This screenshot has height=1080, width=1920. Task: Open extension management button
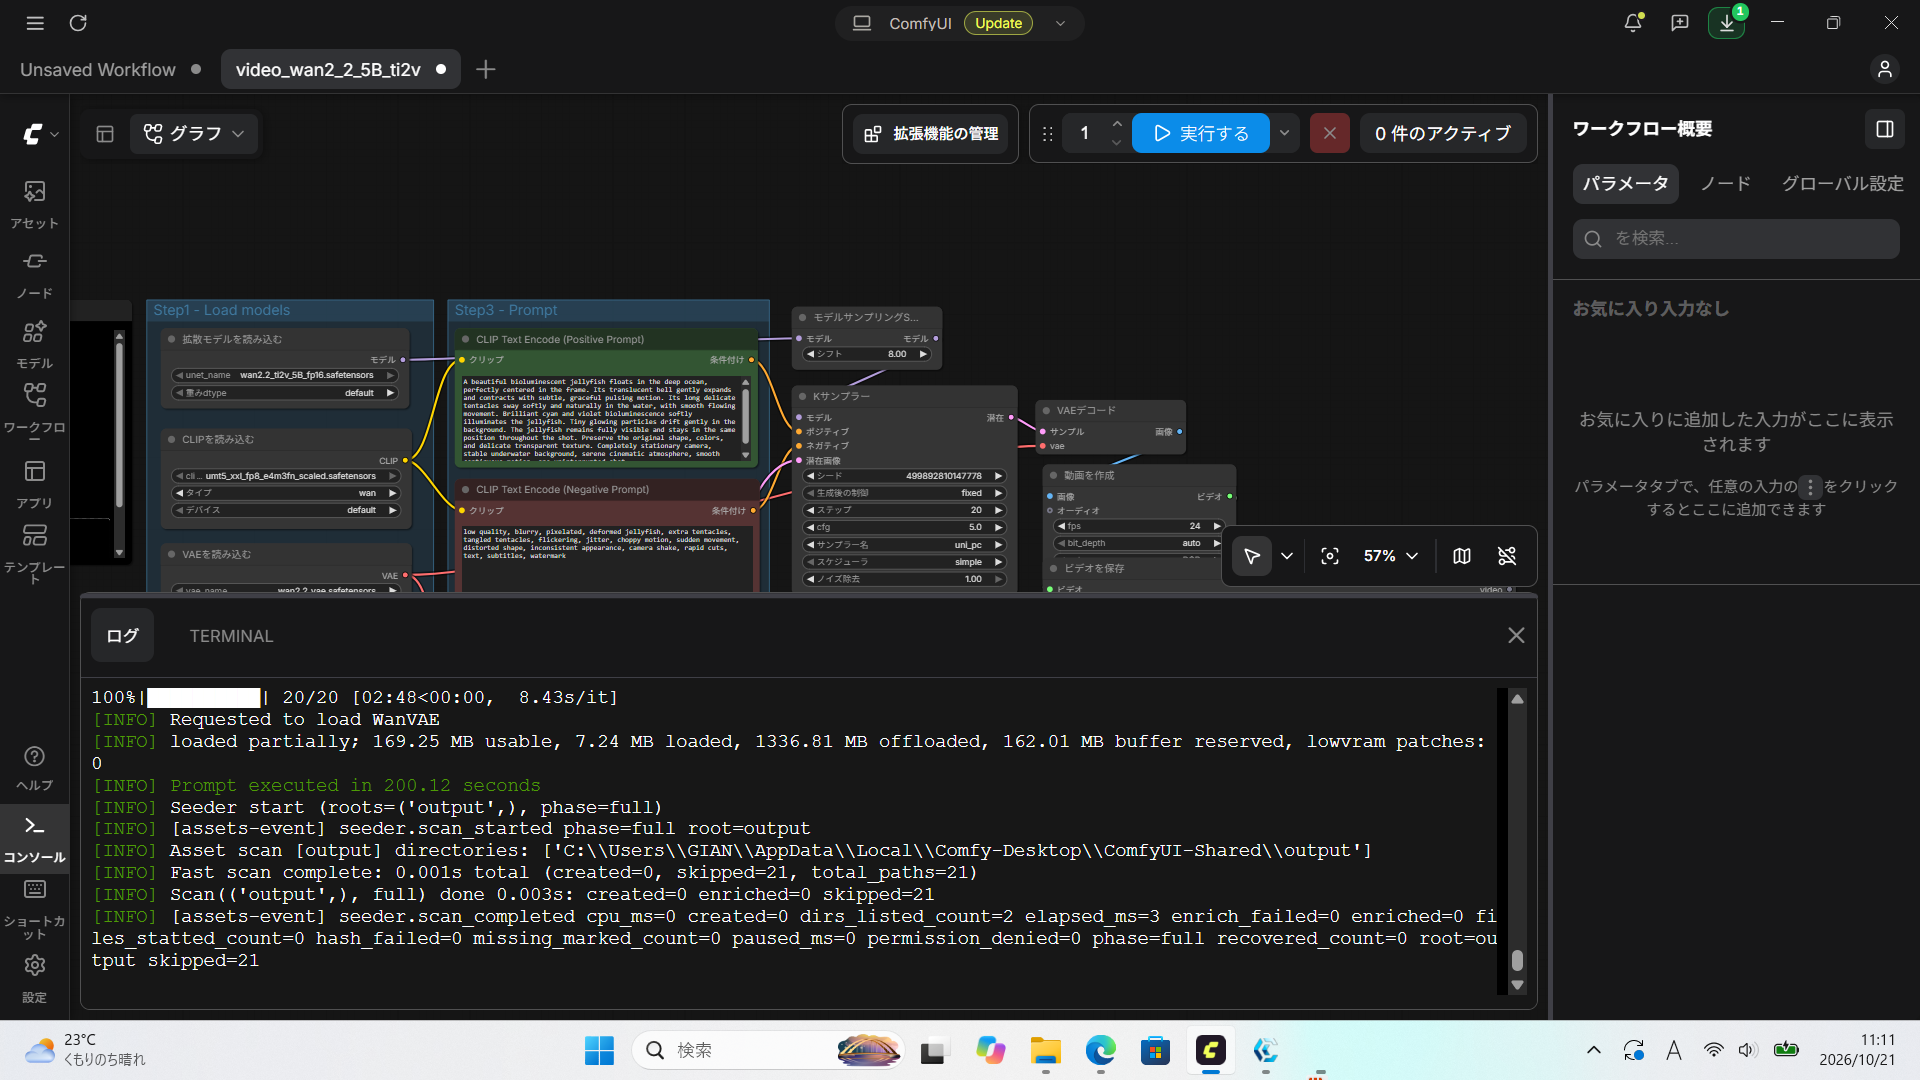(x=931, y=134)
